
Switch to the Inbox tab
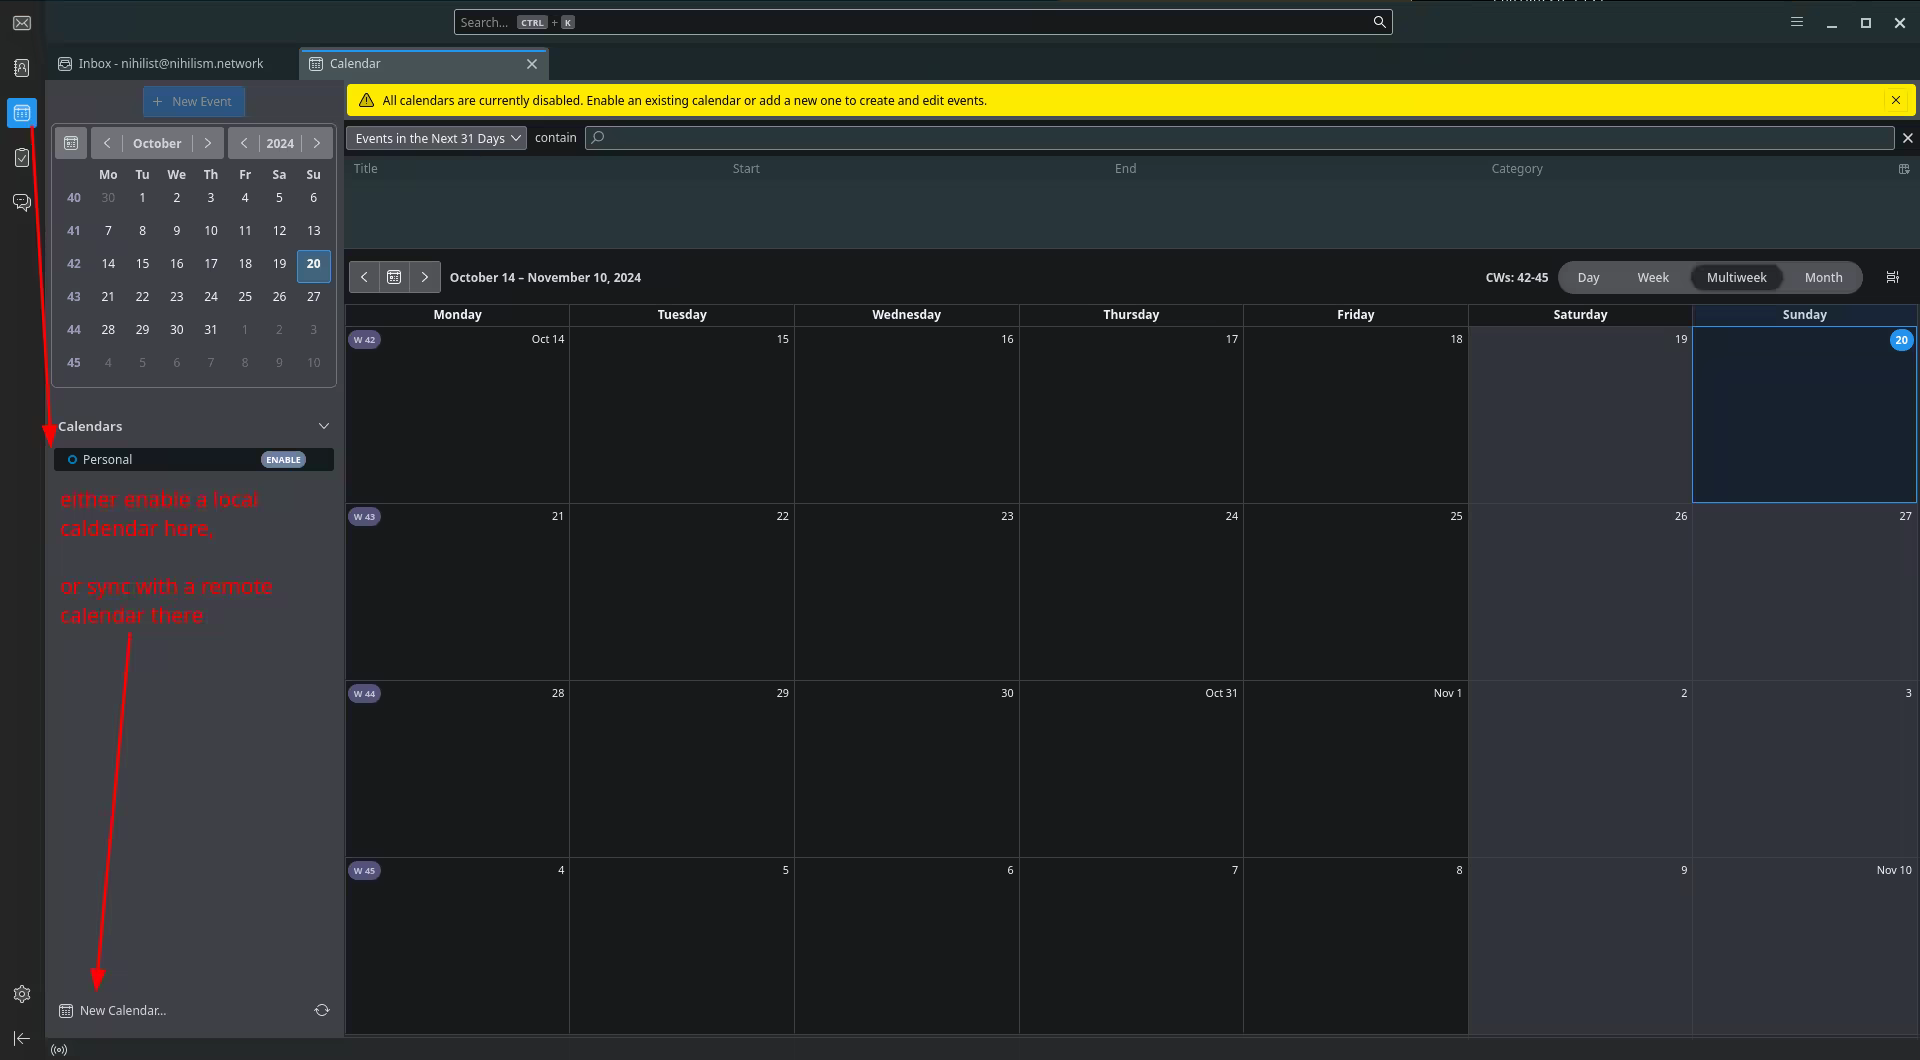170,63
